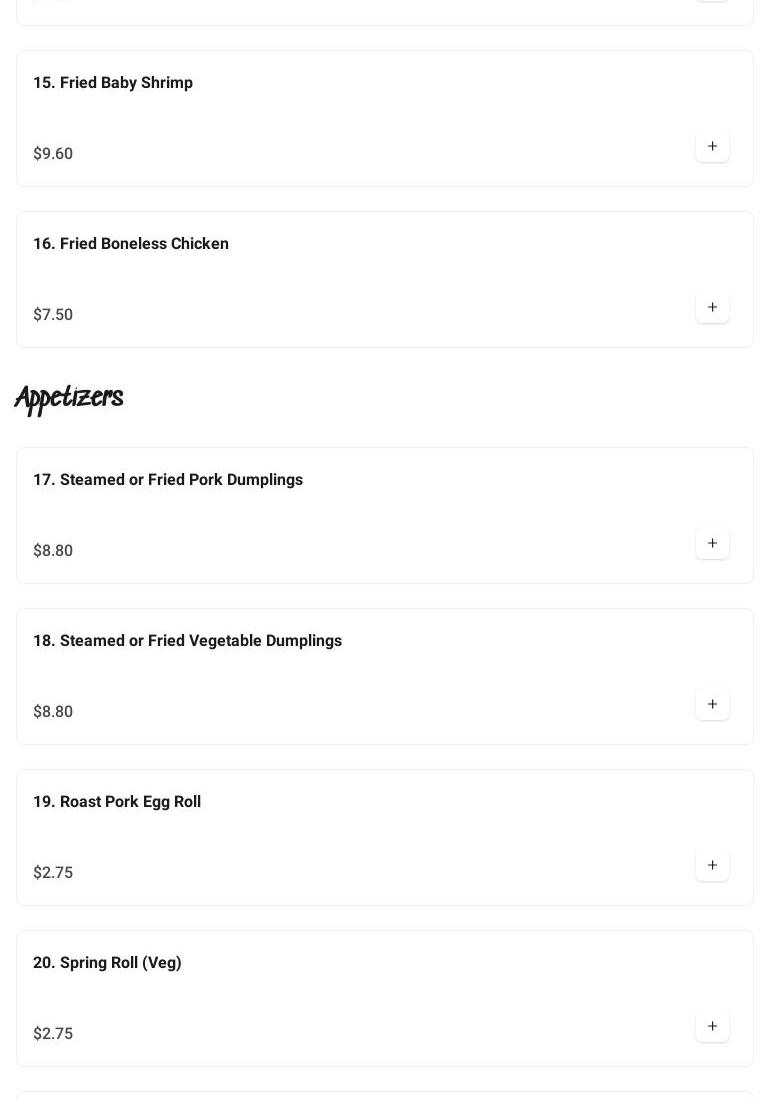The image size is (770, 1098).
Task: Click the Appetizers section heading
Action: pos(69,398)
